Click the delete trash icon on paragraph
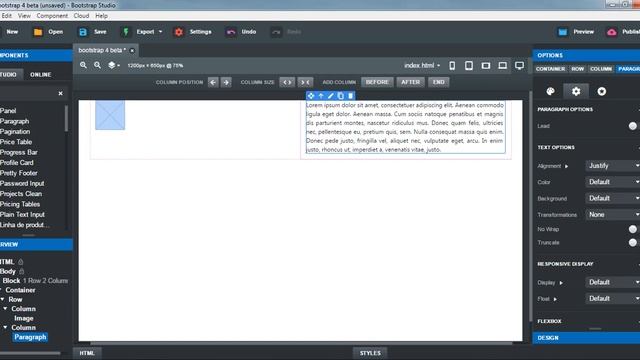This screenshot has height=360, width=640. [x=351, y=96]
